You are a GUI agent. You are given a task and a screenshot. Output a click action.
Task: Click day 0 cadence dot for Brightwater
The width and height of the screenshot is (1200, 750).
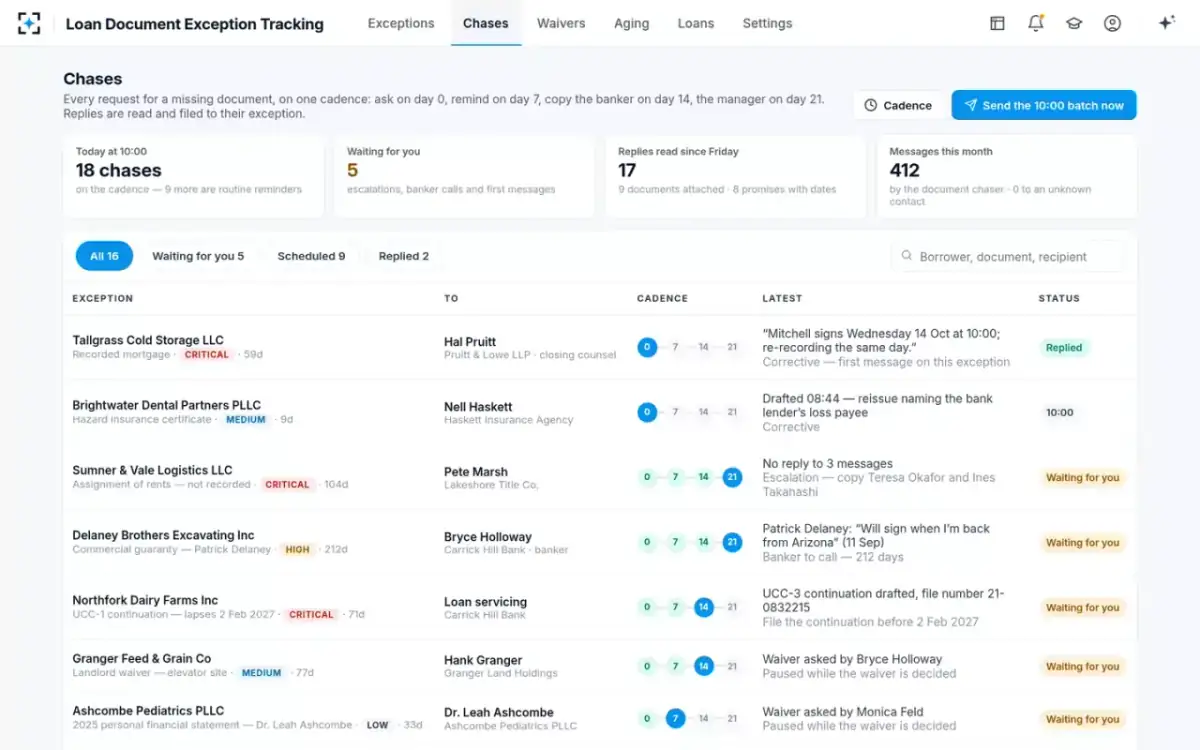(647, 412)
